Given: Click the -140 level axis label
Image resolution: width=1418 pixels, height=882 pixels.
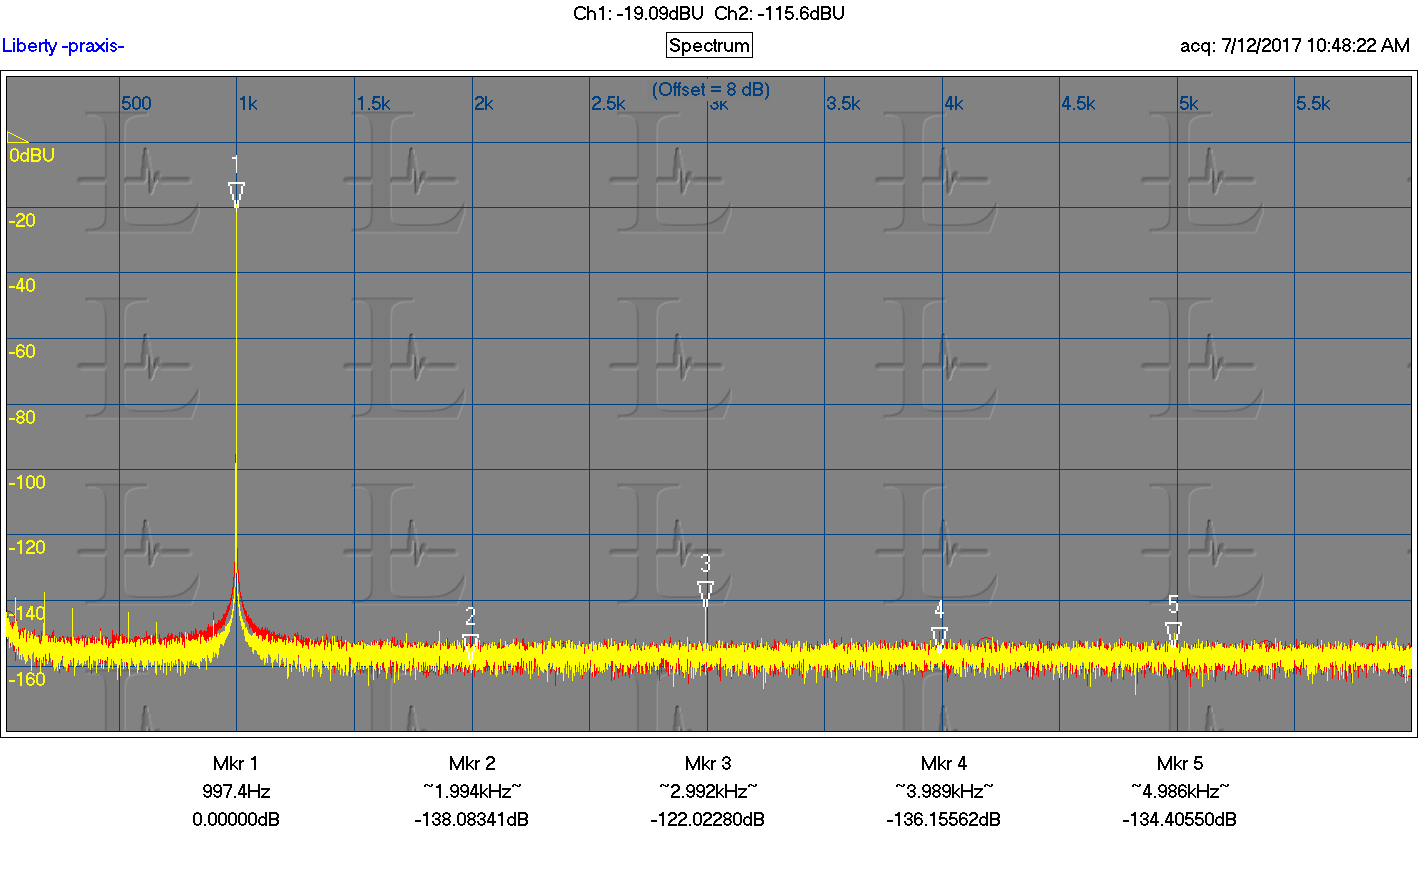Looking at the screenshot, I should [x=27, y=613].
